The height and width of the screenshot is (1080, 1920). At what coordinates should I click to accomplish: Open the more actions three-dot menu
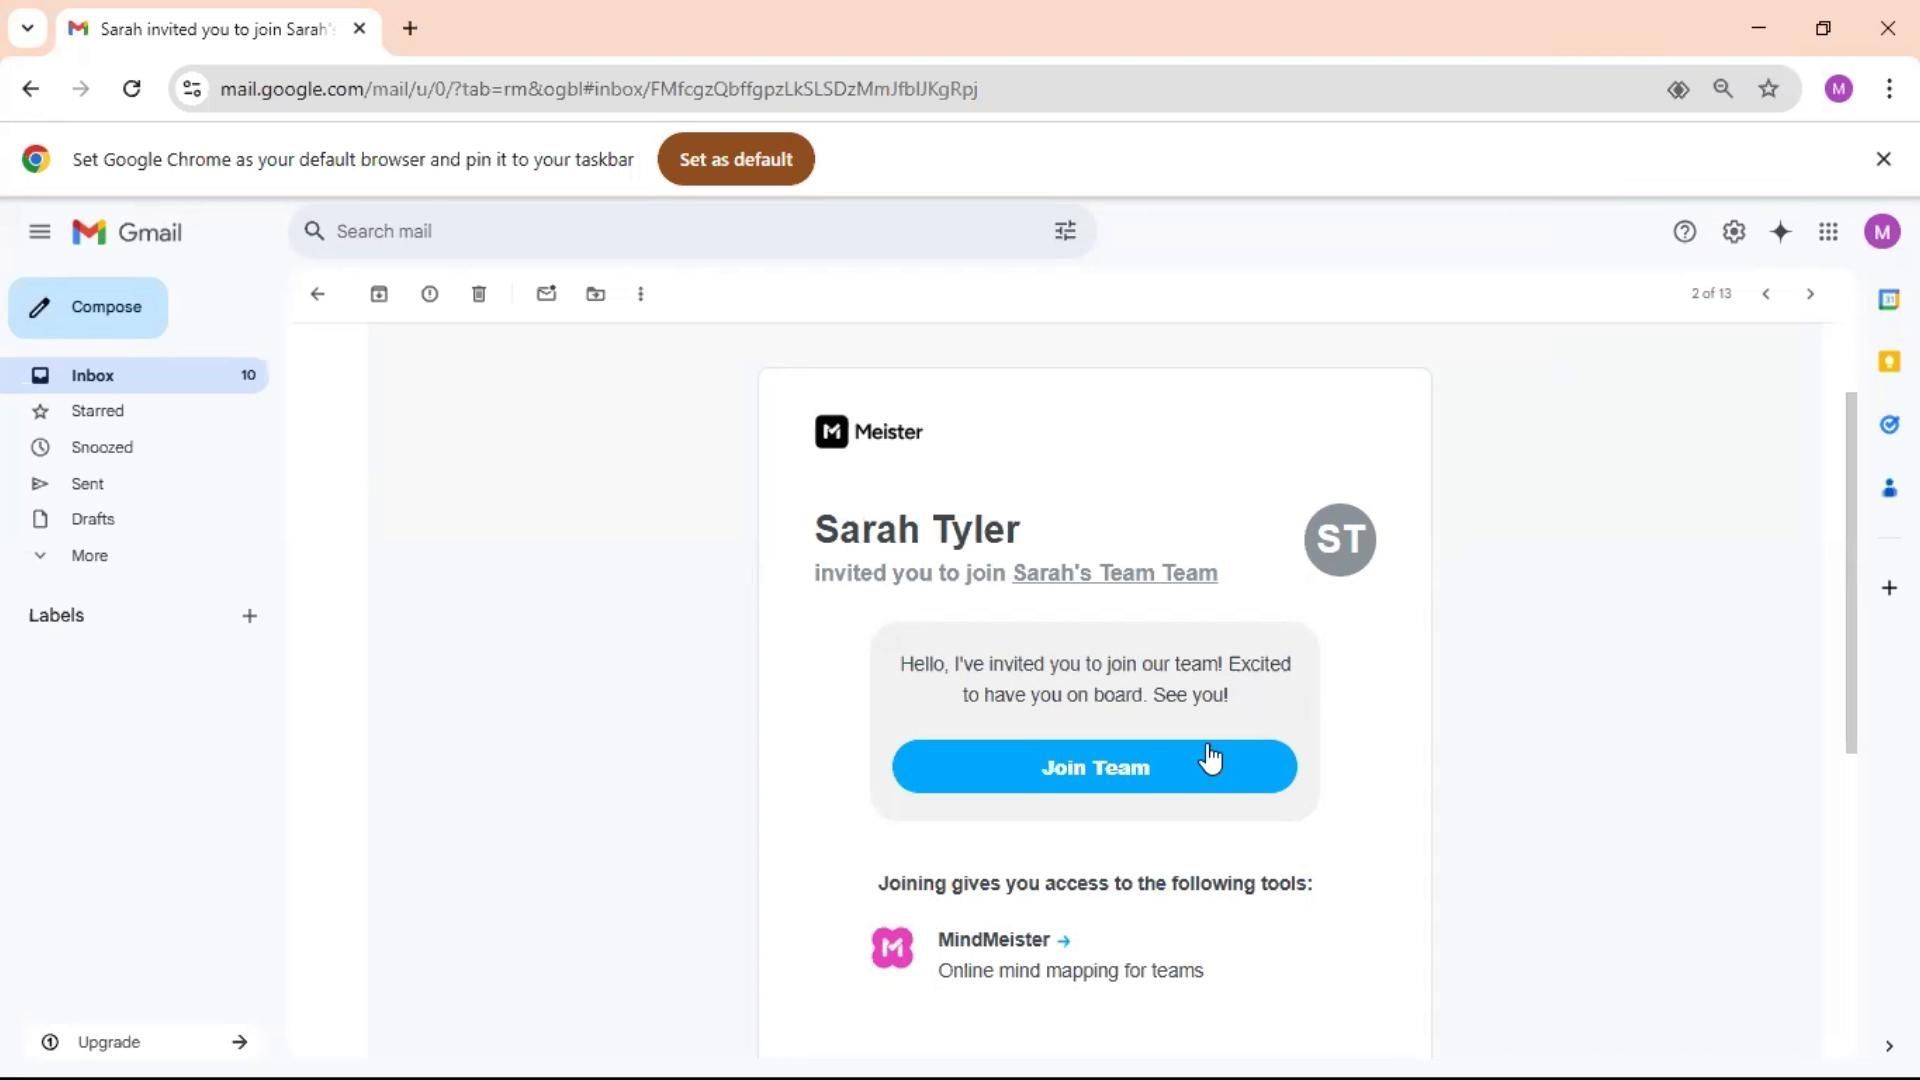click(641, 294)
